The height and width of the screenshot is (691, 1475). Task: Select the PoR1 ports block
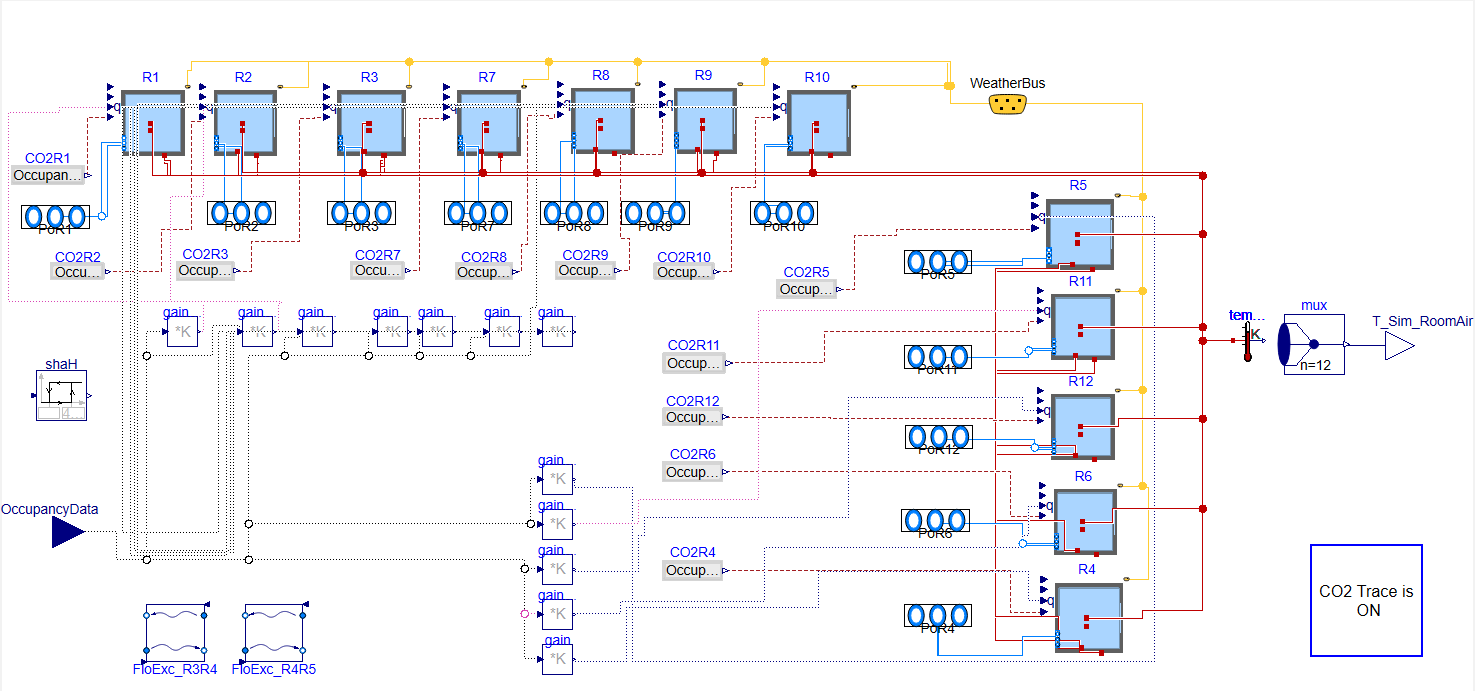click(56, 217)
